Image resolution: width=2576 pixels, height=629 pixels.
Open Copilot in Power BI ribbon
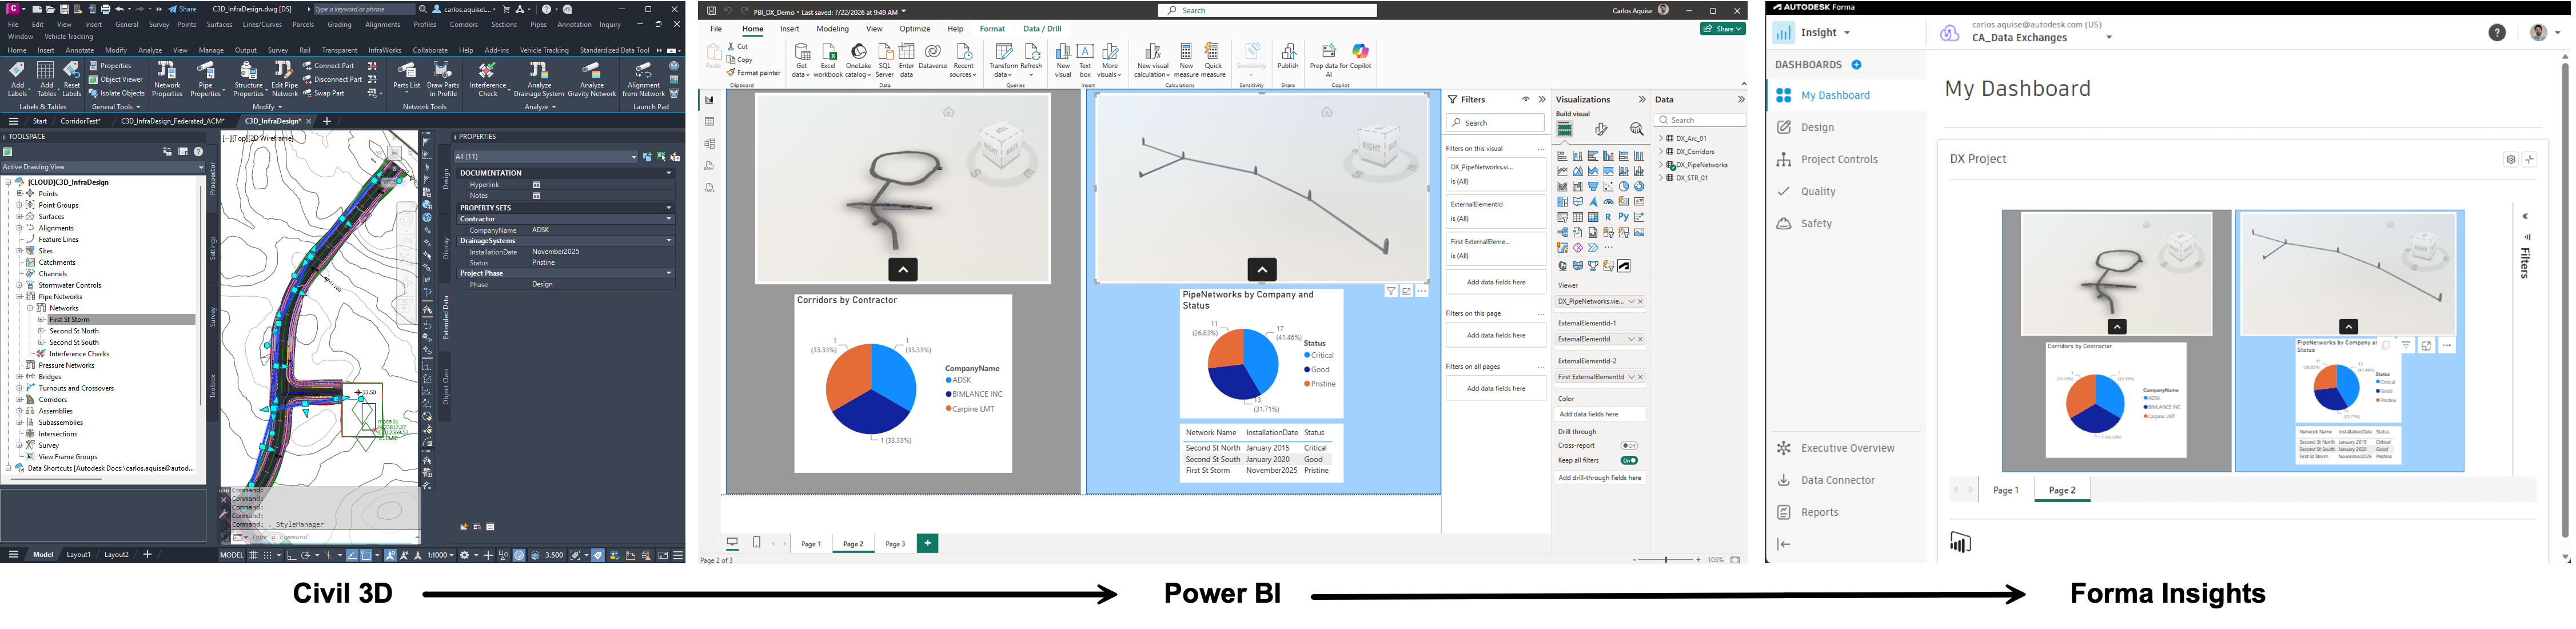1360,57
